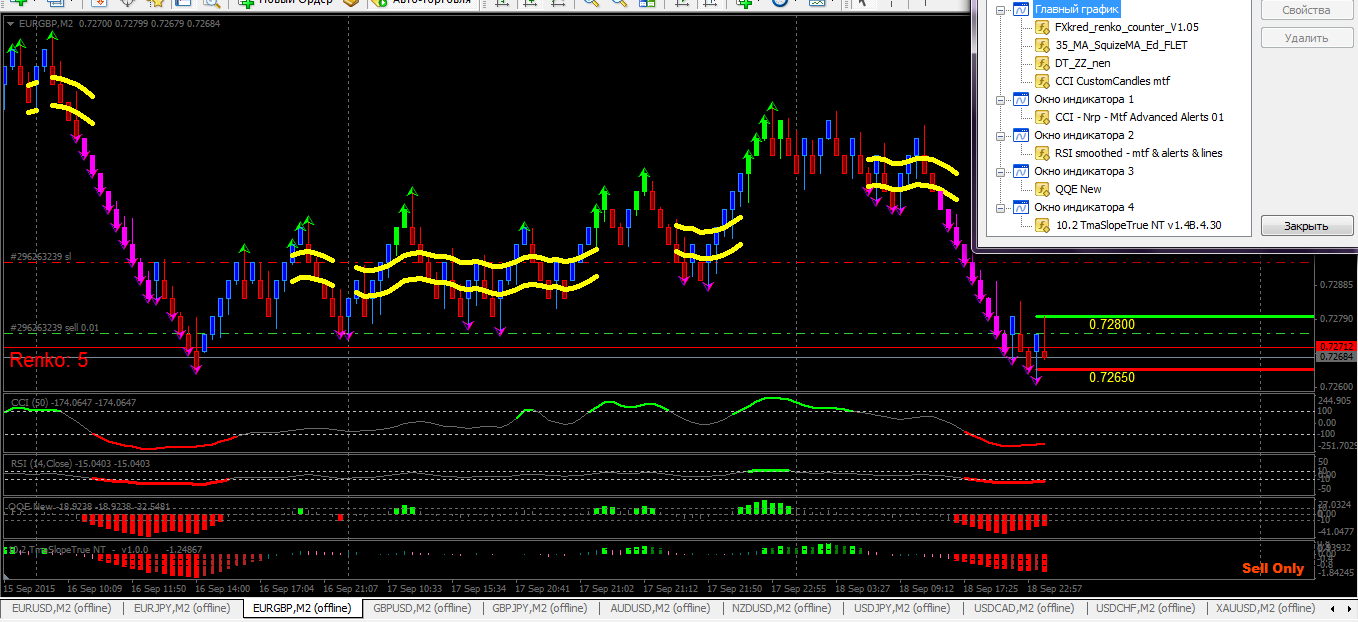The width and height of the screenshot is (1358, 622).
Task: Select Окно индикатора 2 row
Action: click(1084, 135)
